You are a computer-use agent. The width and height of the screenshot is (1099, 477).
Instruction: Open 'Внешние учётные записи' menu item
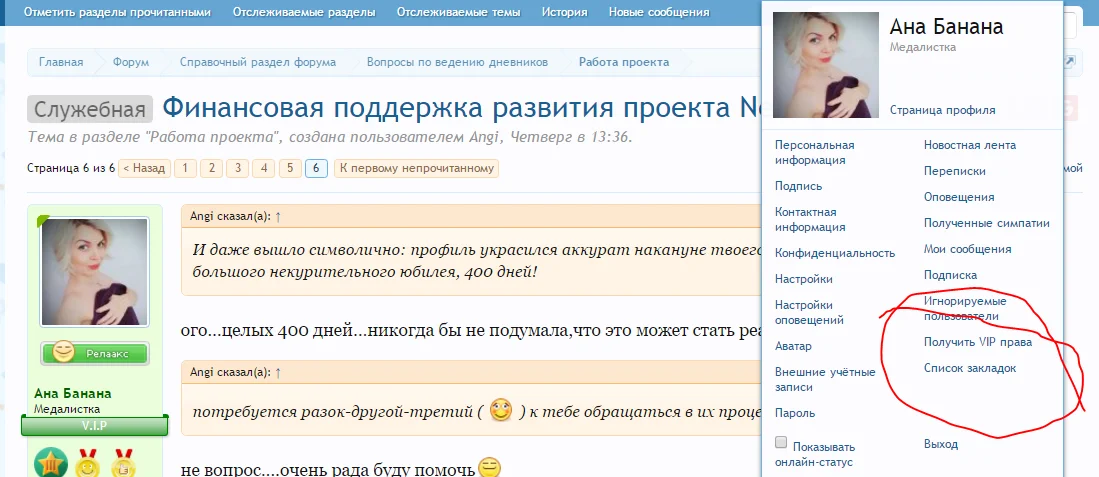pyautogui.click(x=825, y=380)
